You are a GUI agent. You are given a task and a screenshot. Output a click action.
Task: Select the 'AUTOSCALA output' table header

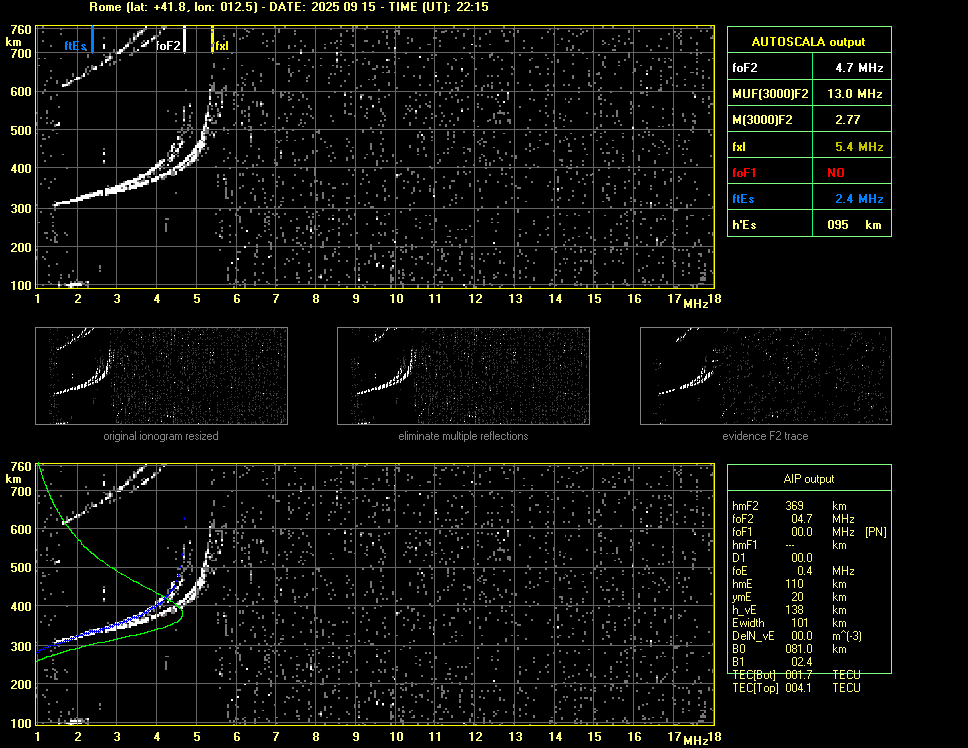(809, 41)
